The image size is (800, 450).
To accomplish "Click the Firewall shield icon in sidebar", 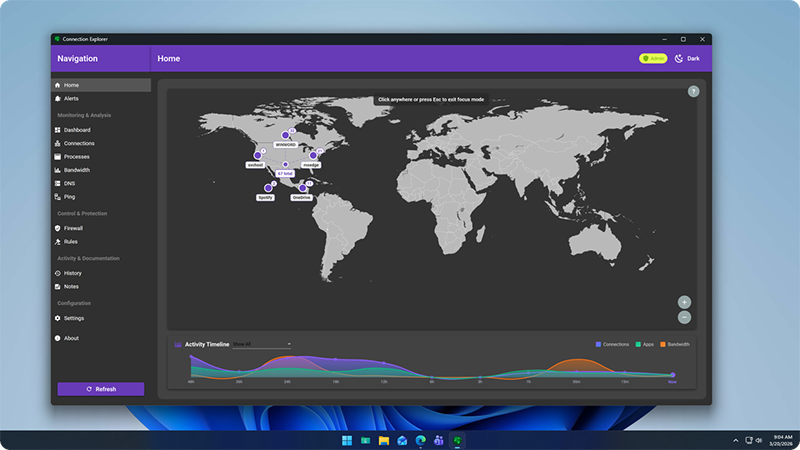I will click(x=58, y=228).
